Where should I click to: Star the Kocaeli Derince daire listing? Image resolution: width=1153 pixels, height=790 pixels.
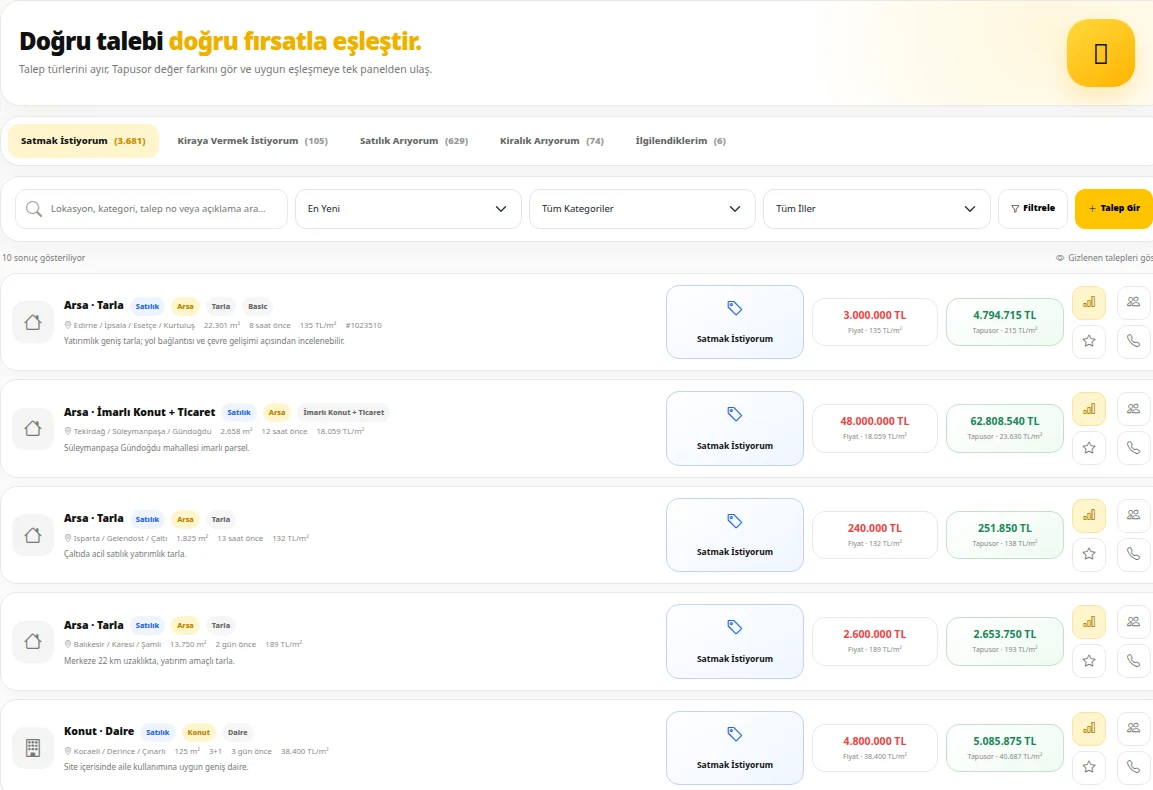coord(1089,767)
